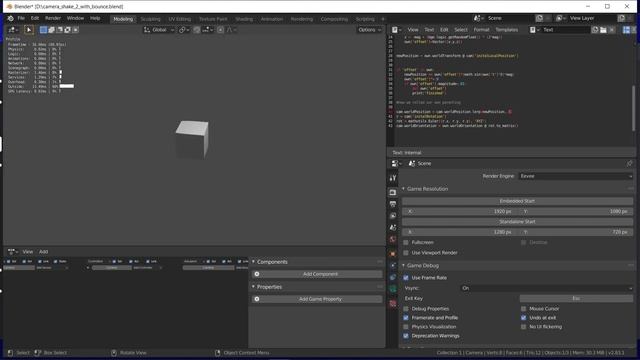Open the Templates menu in text editor

[x=507, y=30]
